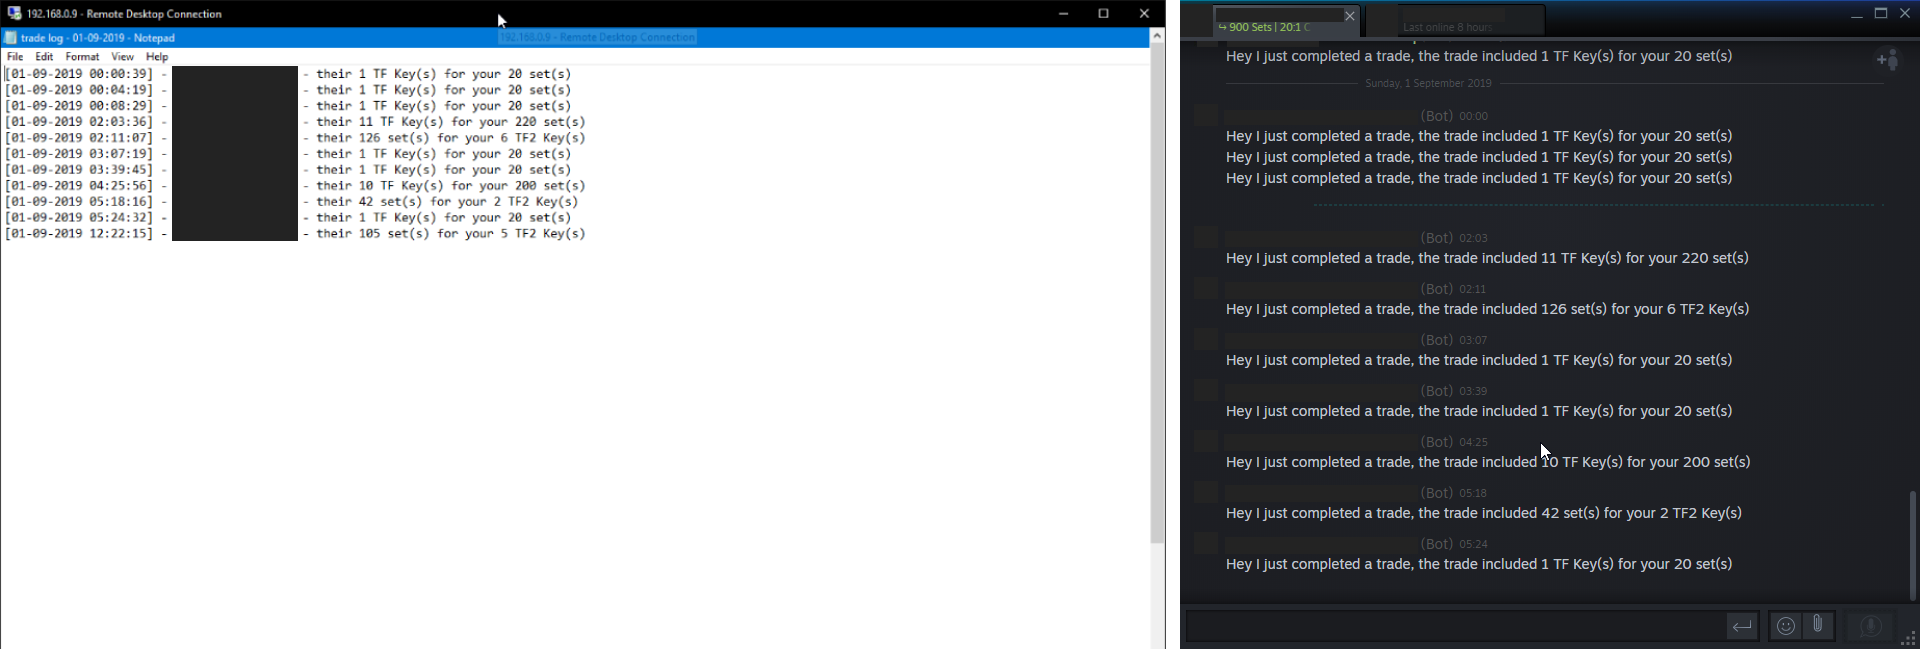The image size is (1920, 649).
Task: Click the '(Bot) 00:00' message header
Action: (x=1454, y=116)
